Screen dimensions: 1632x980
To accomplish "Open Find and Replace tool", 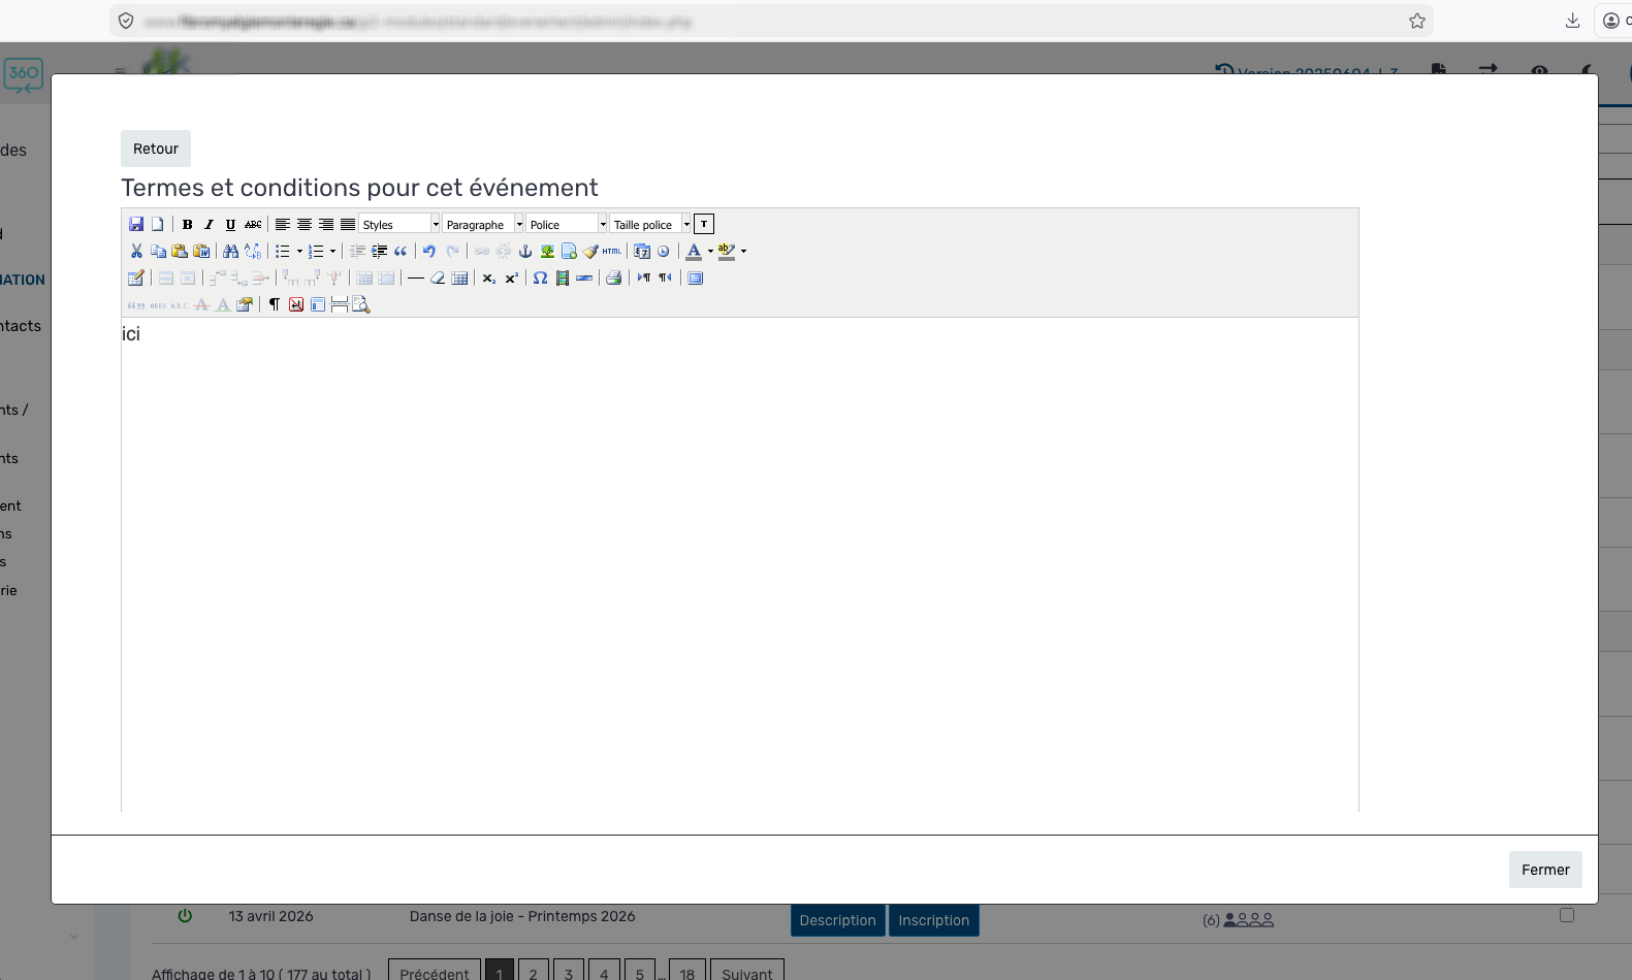I will pos(253,251).
